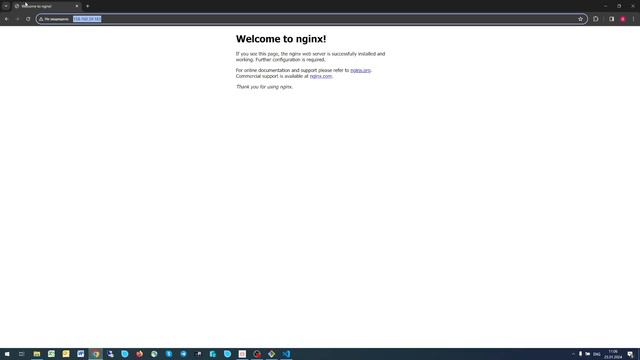Select the Welcome to nginx tab

click(46, 6)
